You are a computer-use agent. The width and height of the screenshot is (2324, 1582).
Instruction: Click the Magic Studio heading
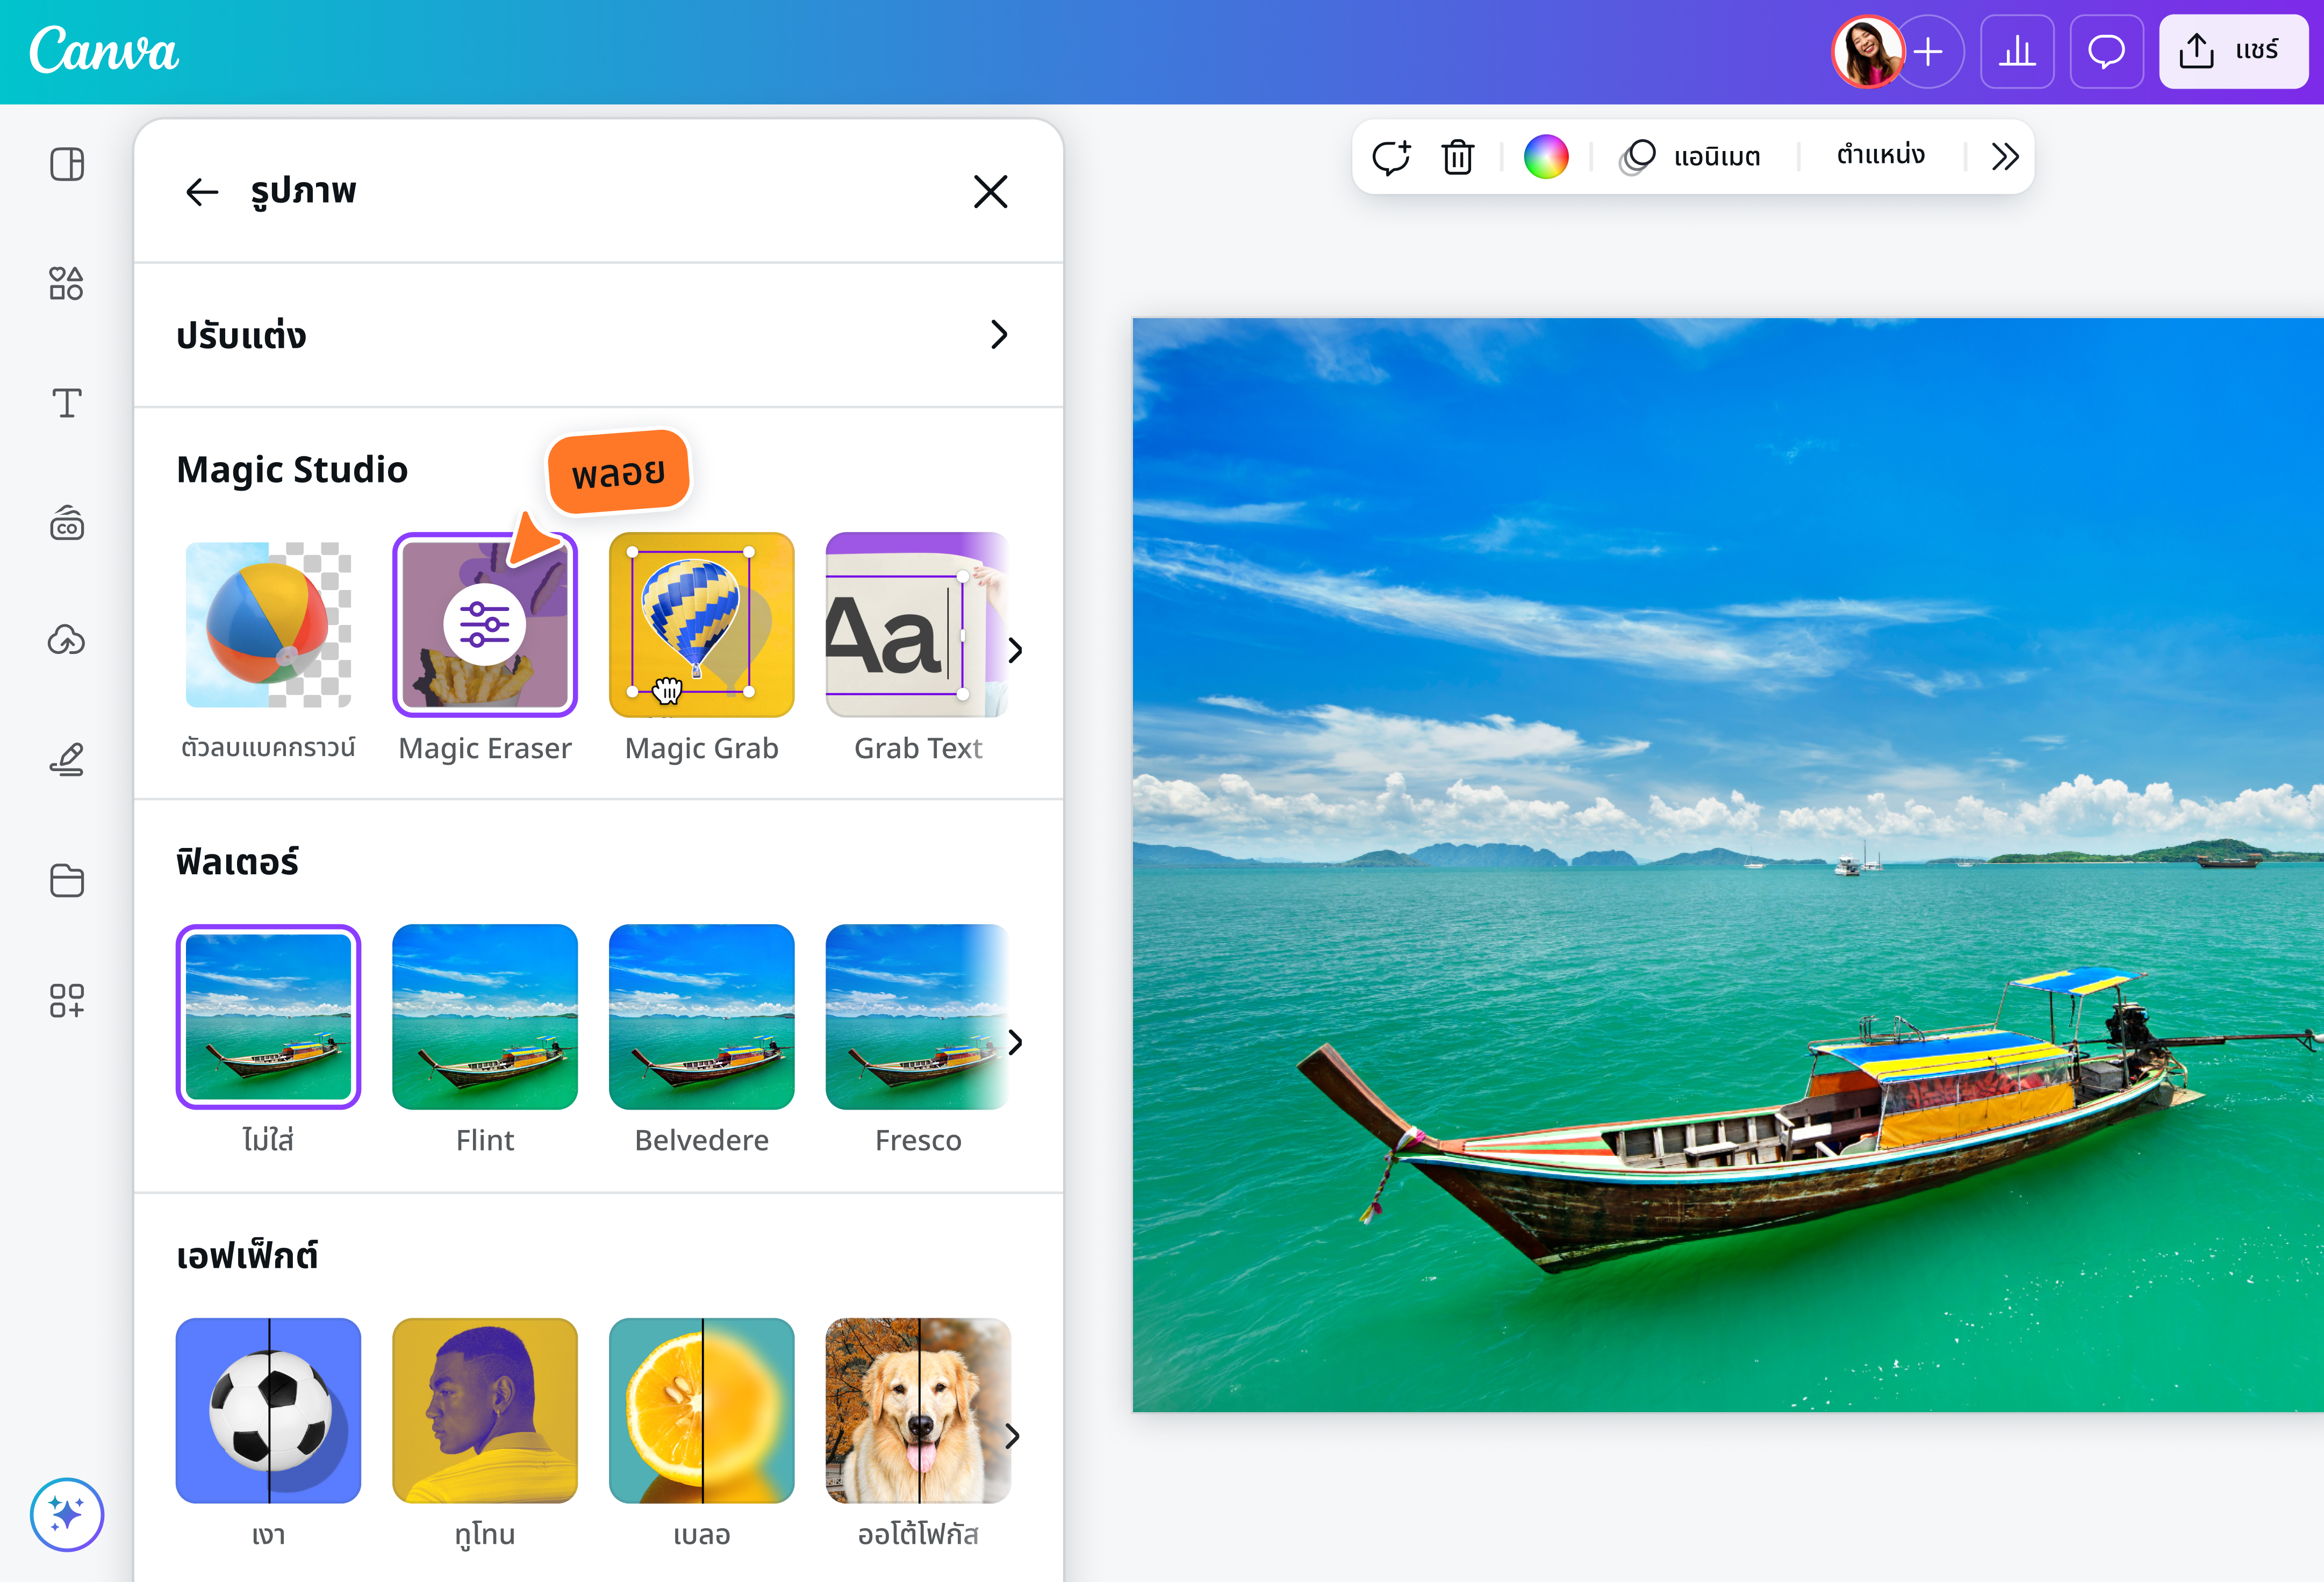coord(292,470)
